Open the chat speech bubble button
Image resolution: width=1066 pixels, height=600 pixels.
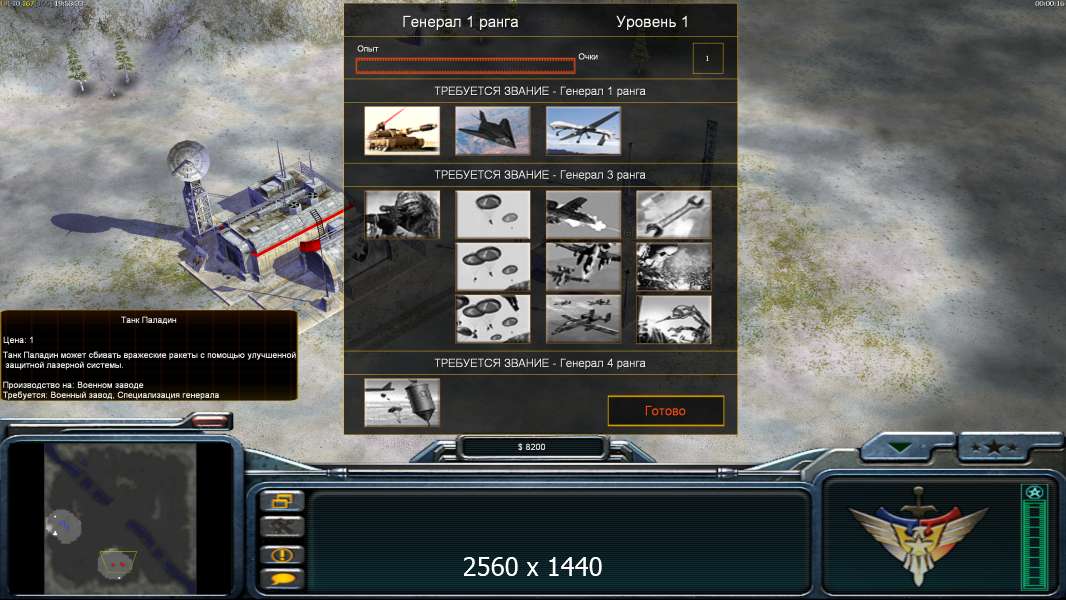[282, 580]
